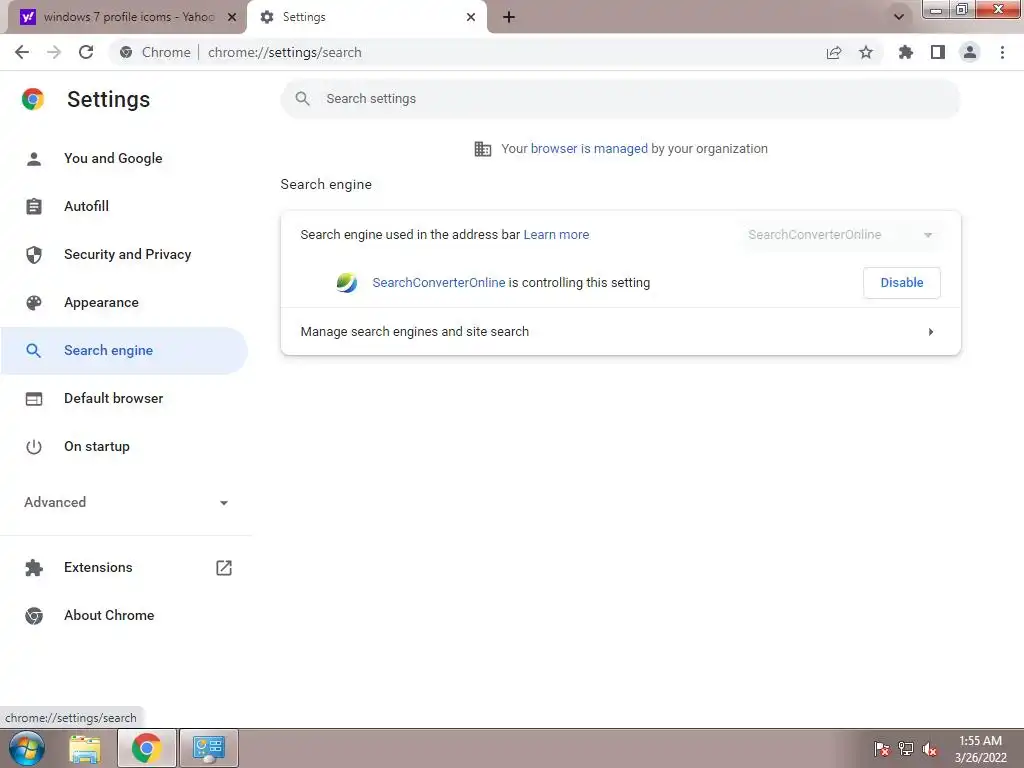Click the forward navigation arrow

54,52
